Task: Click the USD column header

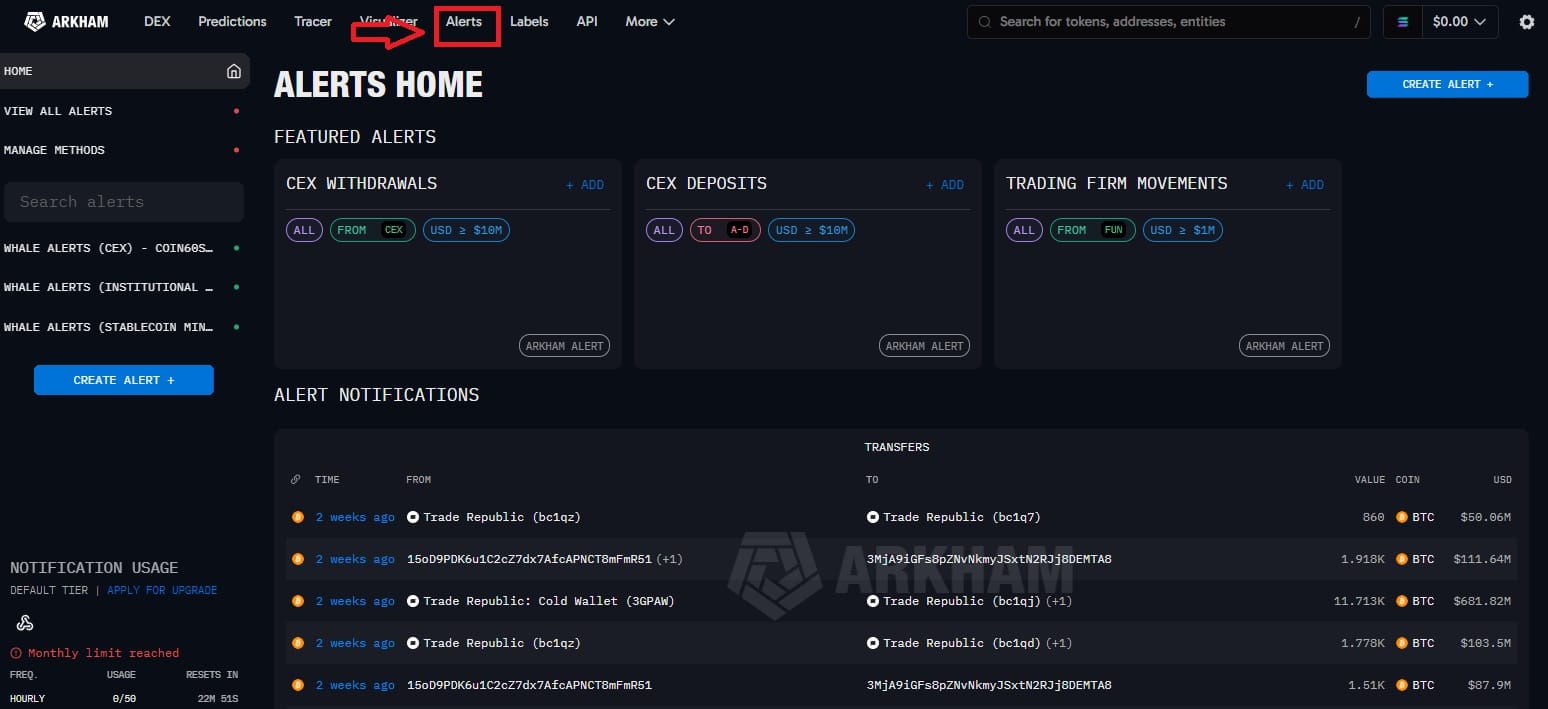Action: click(x=1502, y=480)
